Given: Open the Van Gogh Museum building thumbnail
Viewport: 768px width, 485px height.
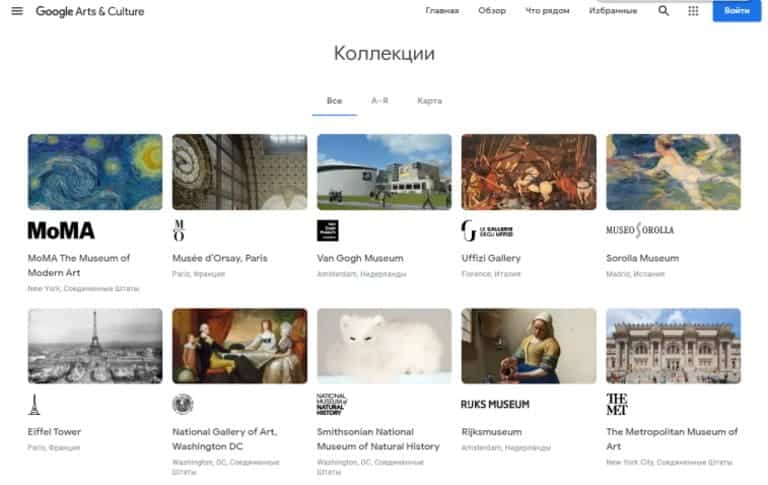Looking at the screenshot, I should (x=384, y=172).
